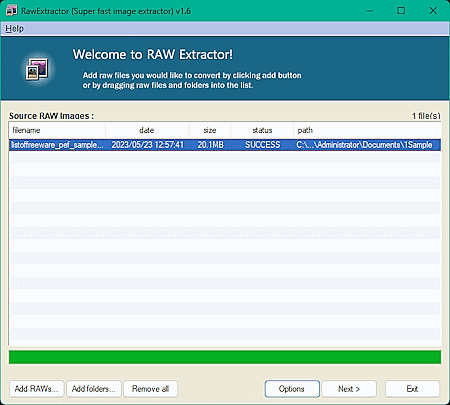
Task: Click the file path cell ending in 1Sample
Action: click(364, 145)
